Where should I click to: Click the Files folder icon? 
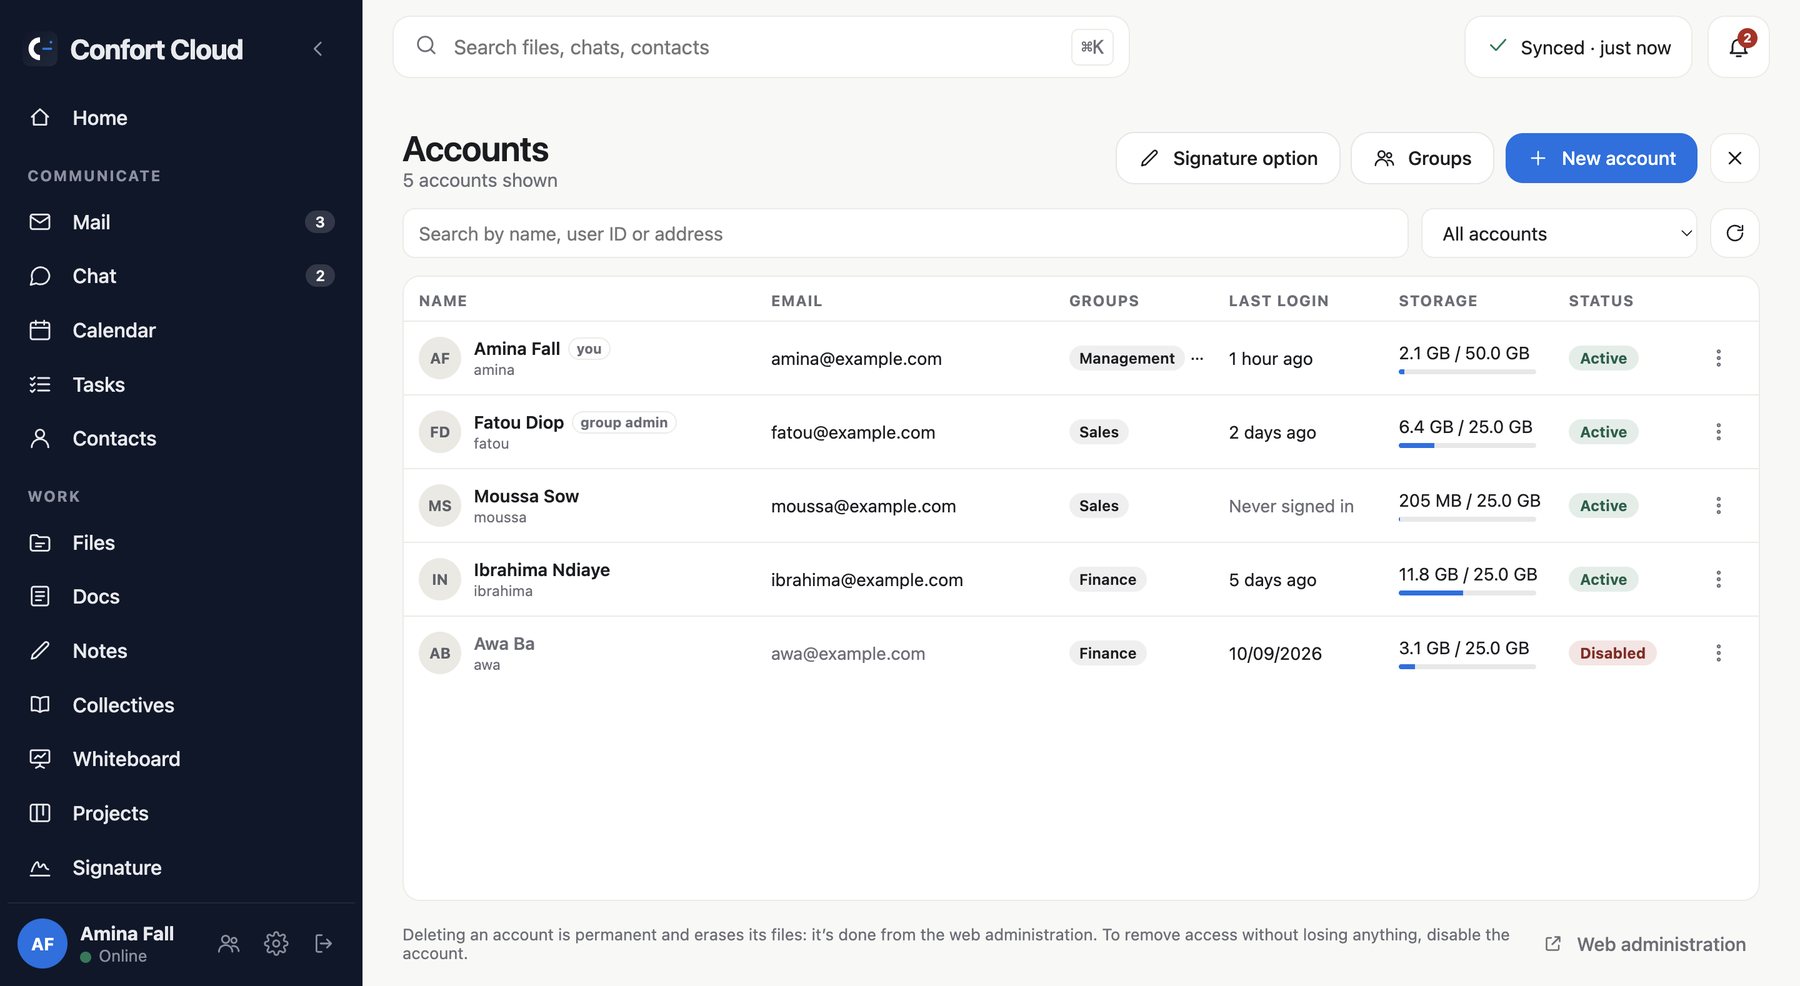pyautogui.click(x=40, y=543)
